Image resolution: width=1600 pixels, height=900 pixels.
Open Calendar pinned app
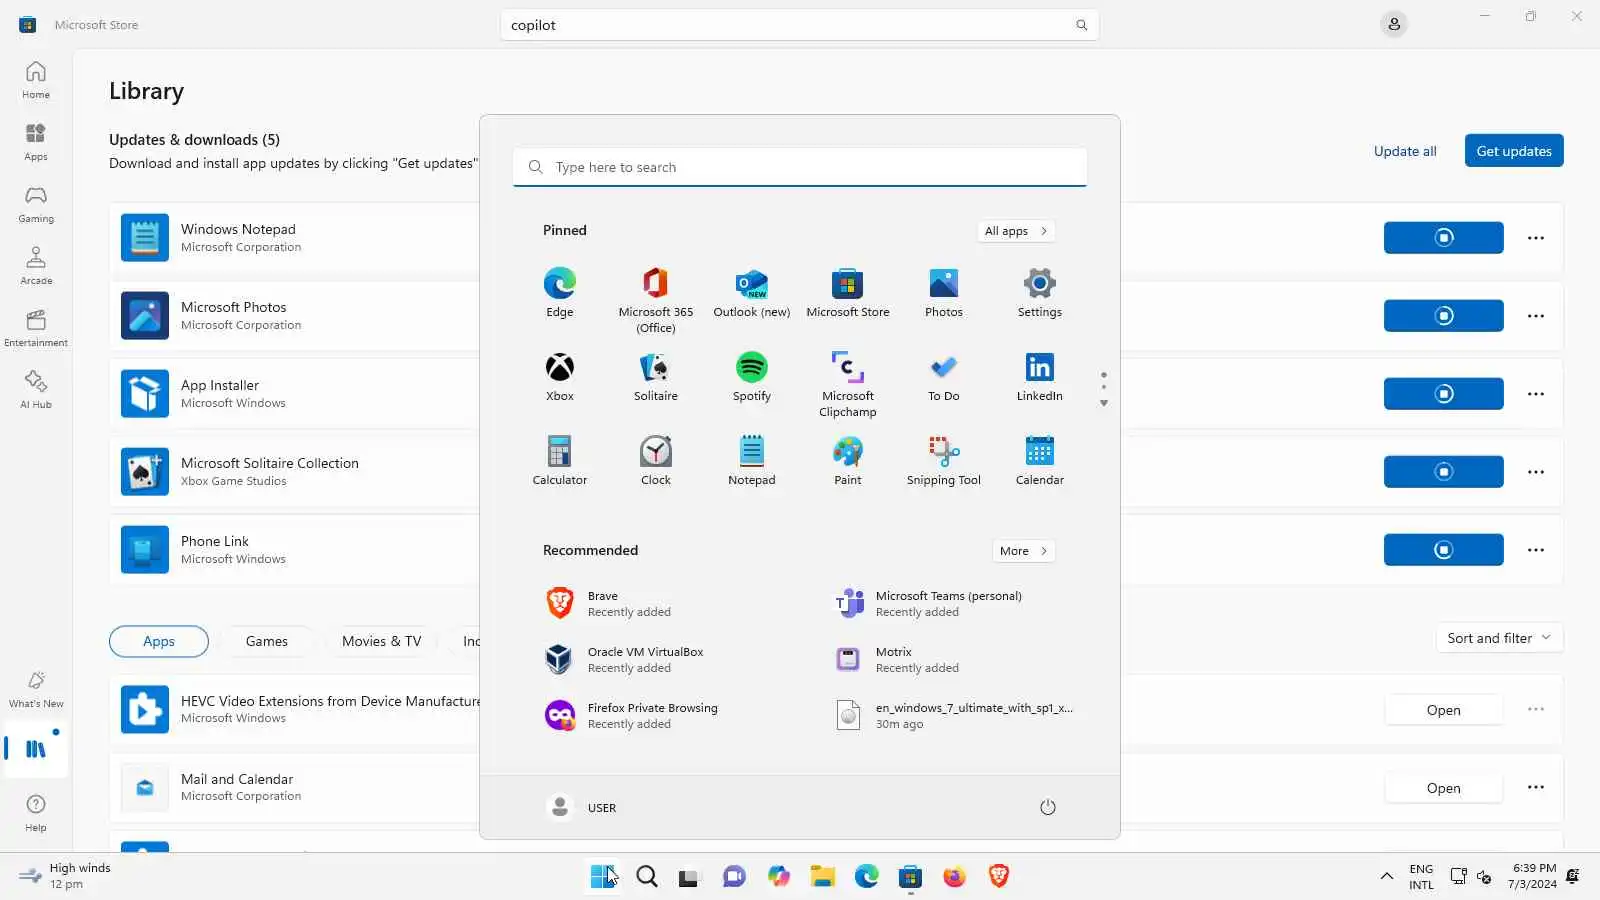(x=1040, y=461)
